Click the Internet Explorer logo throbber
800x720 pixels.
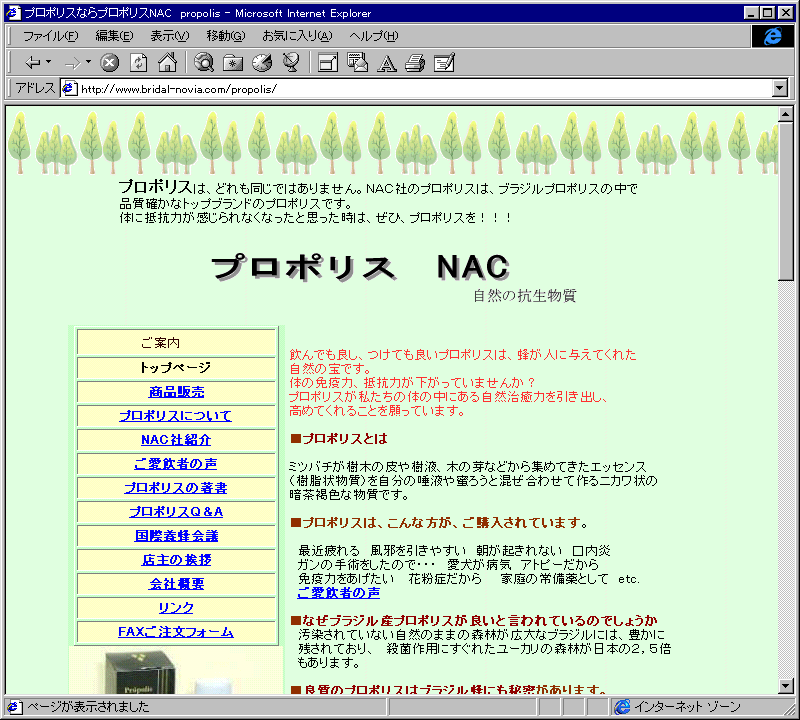772,36
